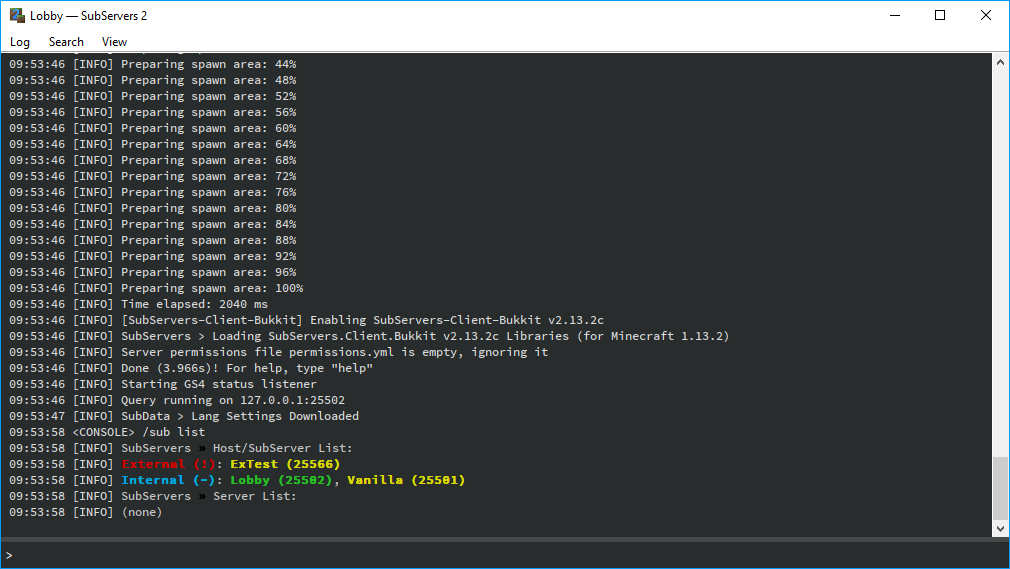Click 'Time elapsed: 2040 ms' line

tap(138, 304)
